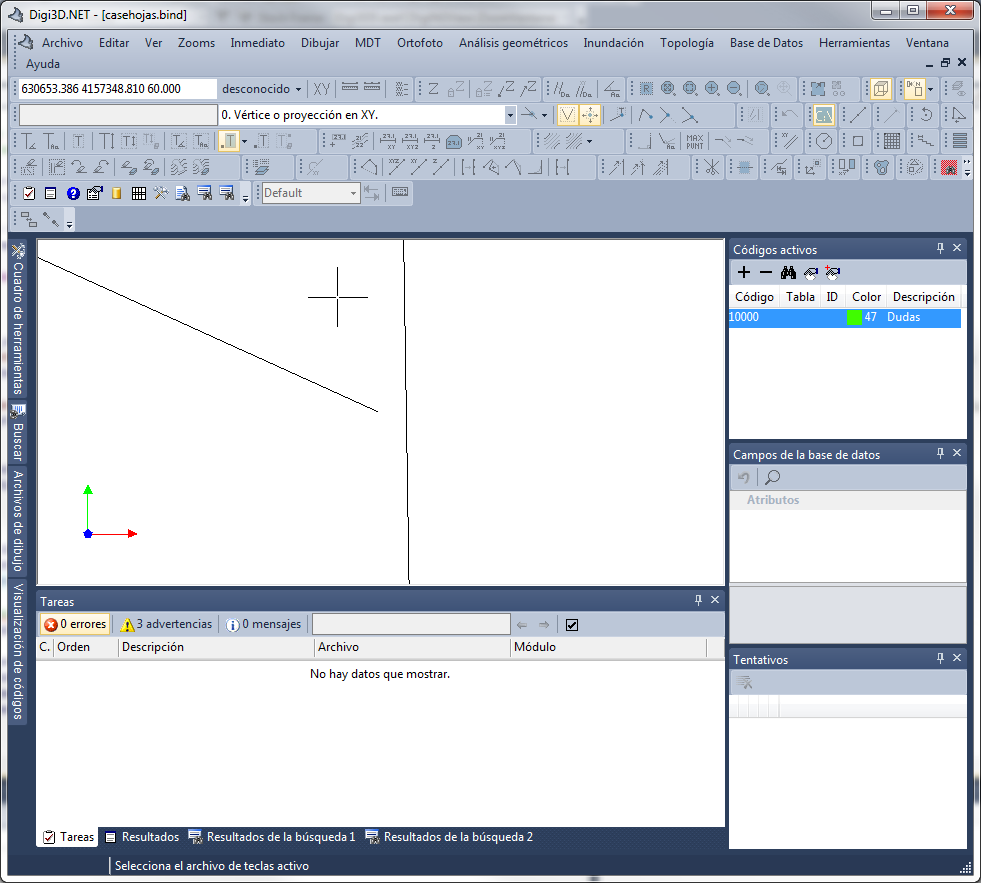The height and width of the screenshot is (883, 981).
Task: Click the green color swatch for code 10000
Action: click(854, 317)
